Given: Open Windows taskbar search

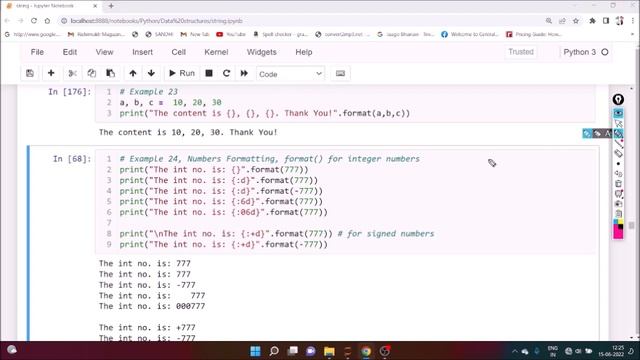Looking at the screenshot, I should point(274,351).
